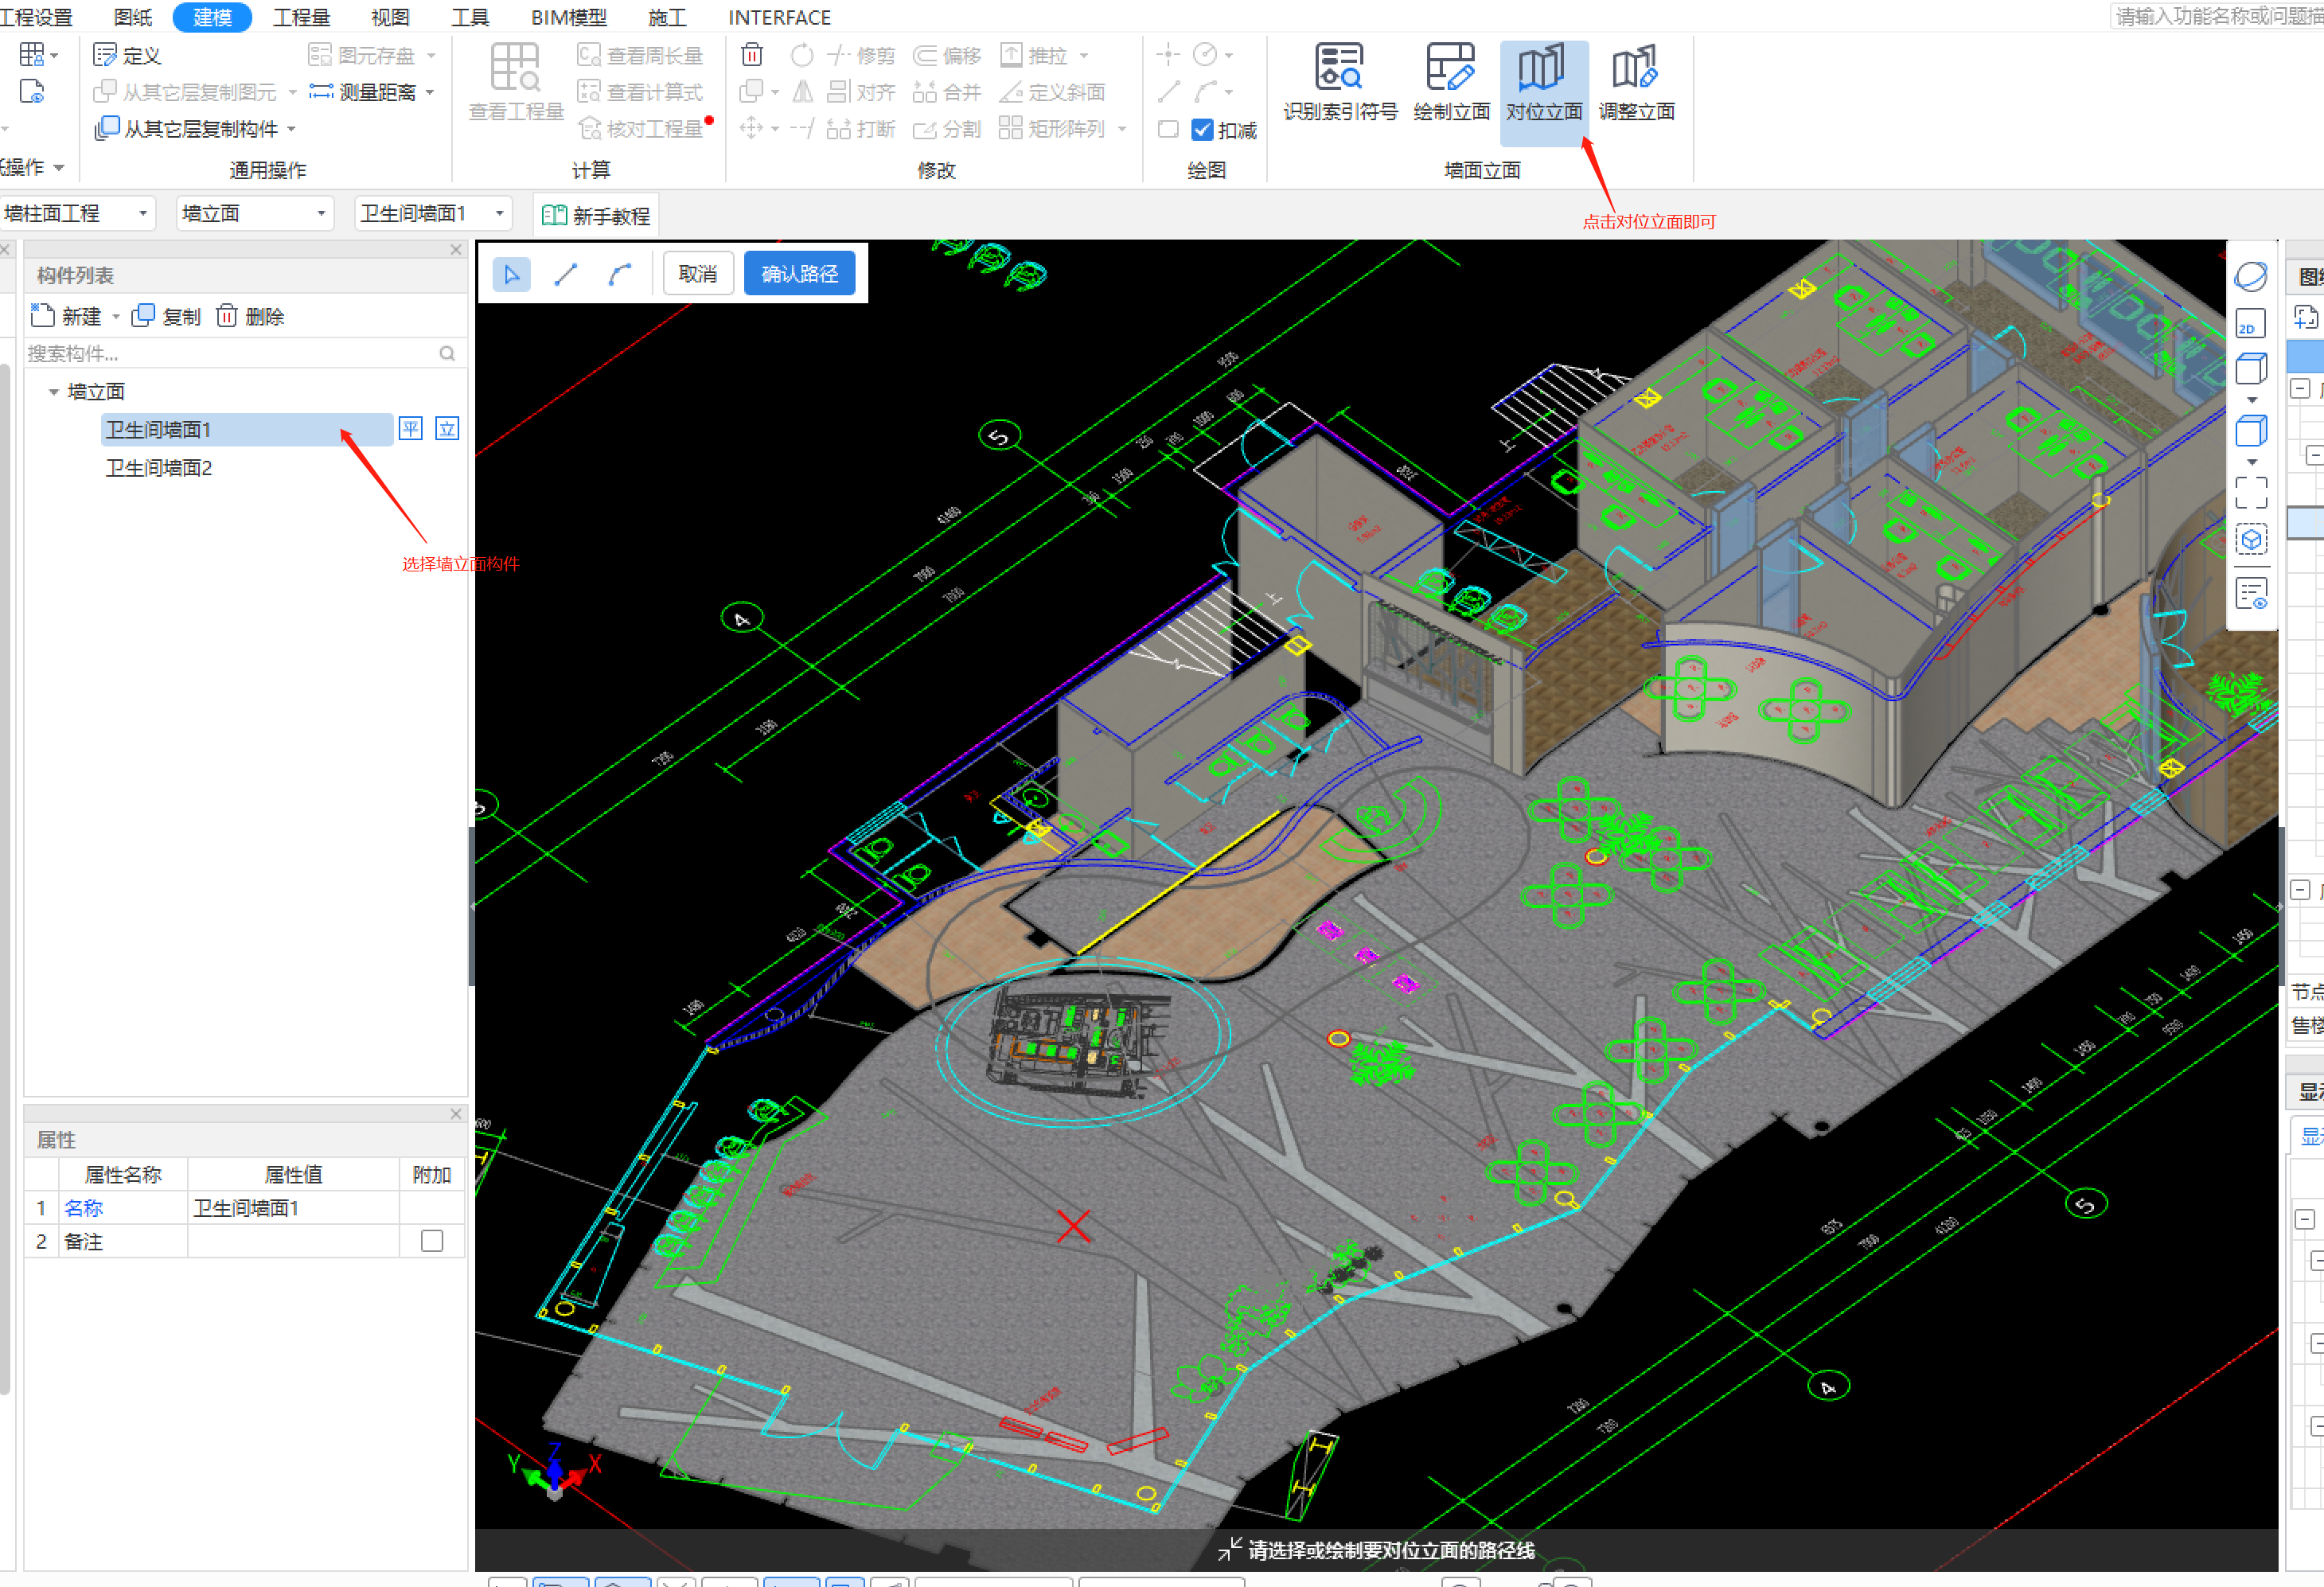
Task: Expand the 矩形阵列 dropdown arrow
Action: pos(1122,129)
